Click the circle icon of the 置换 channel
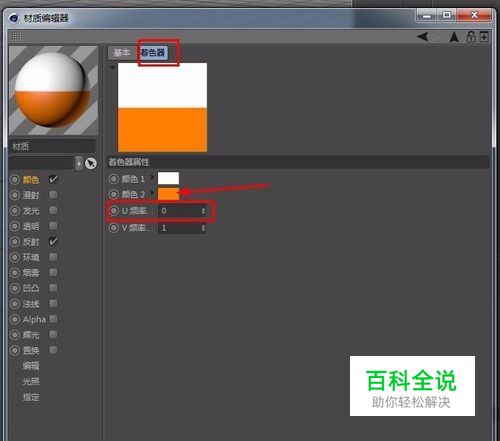This screenshot has width=500, height=441. (x=15, y=350)
